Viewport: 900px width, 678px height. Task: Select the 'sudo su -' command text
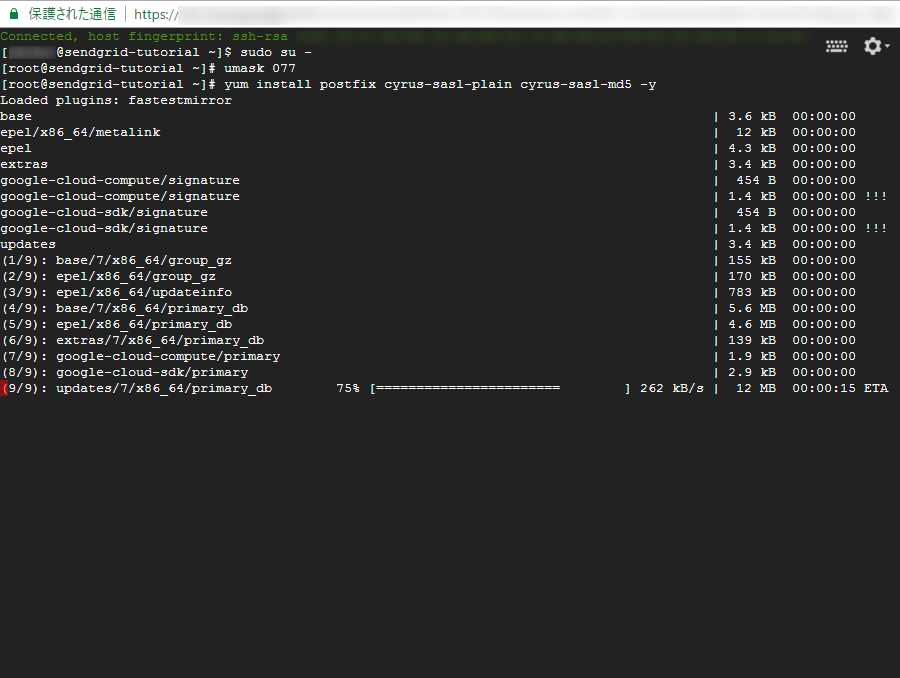click(x=276, y=52)
